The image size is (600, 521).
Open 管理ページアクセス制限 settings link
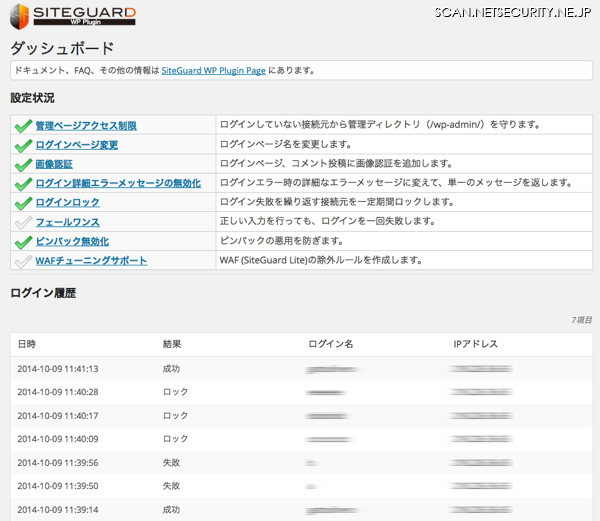tap(86, 126)
